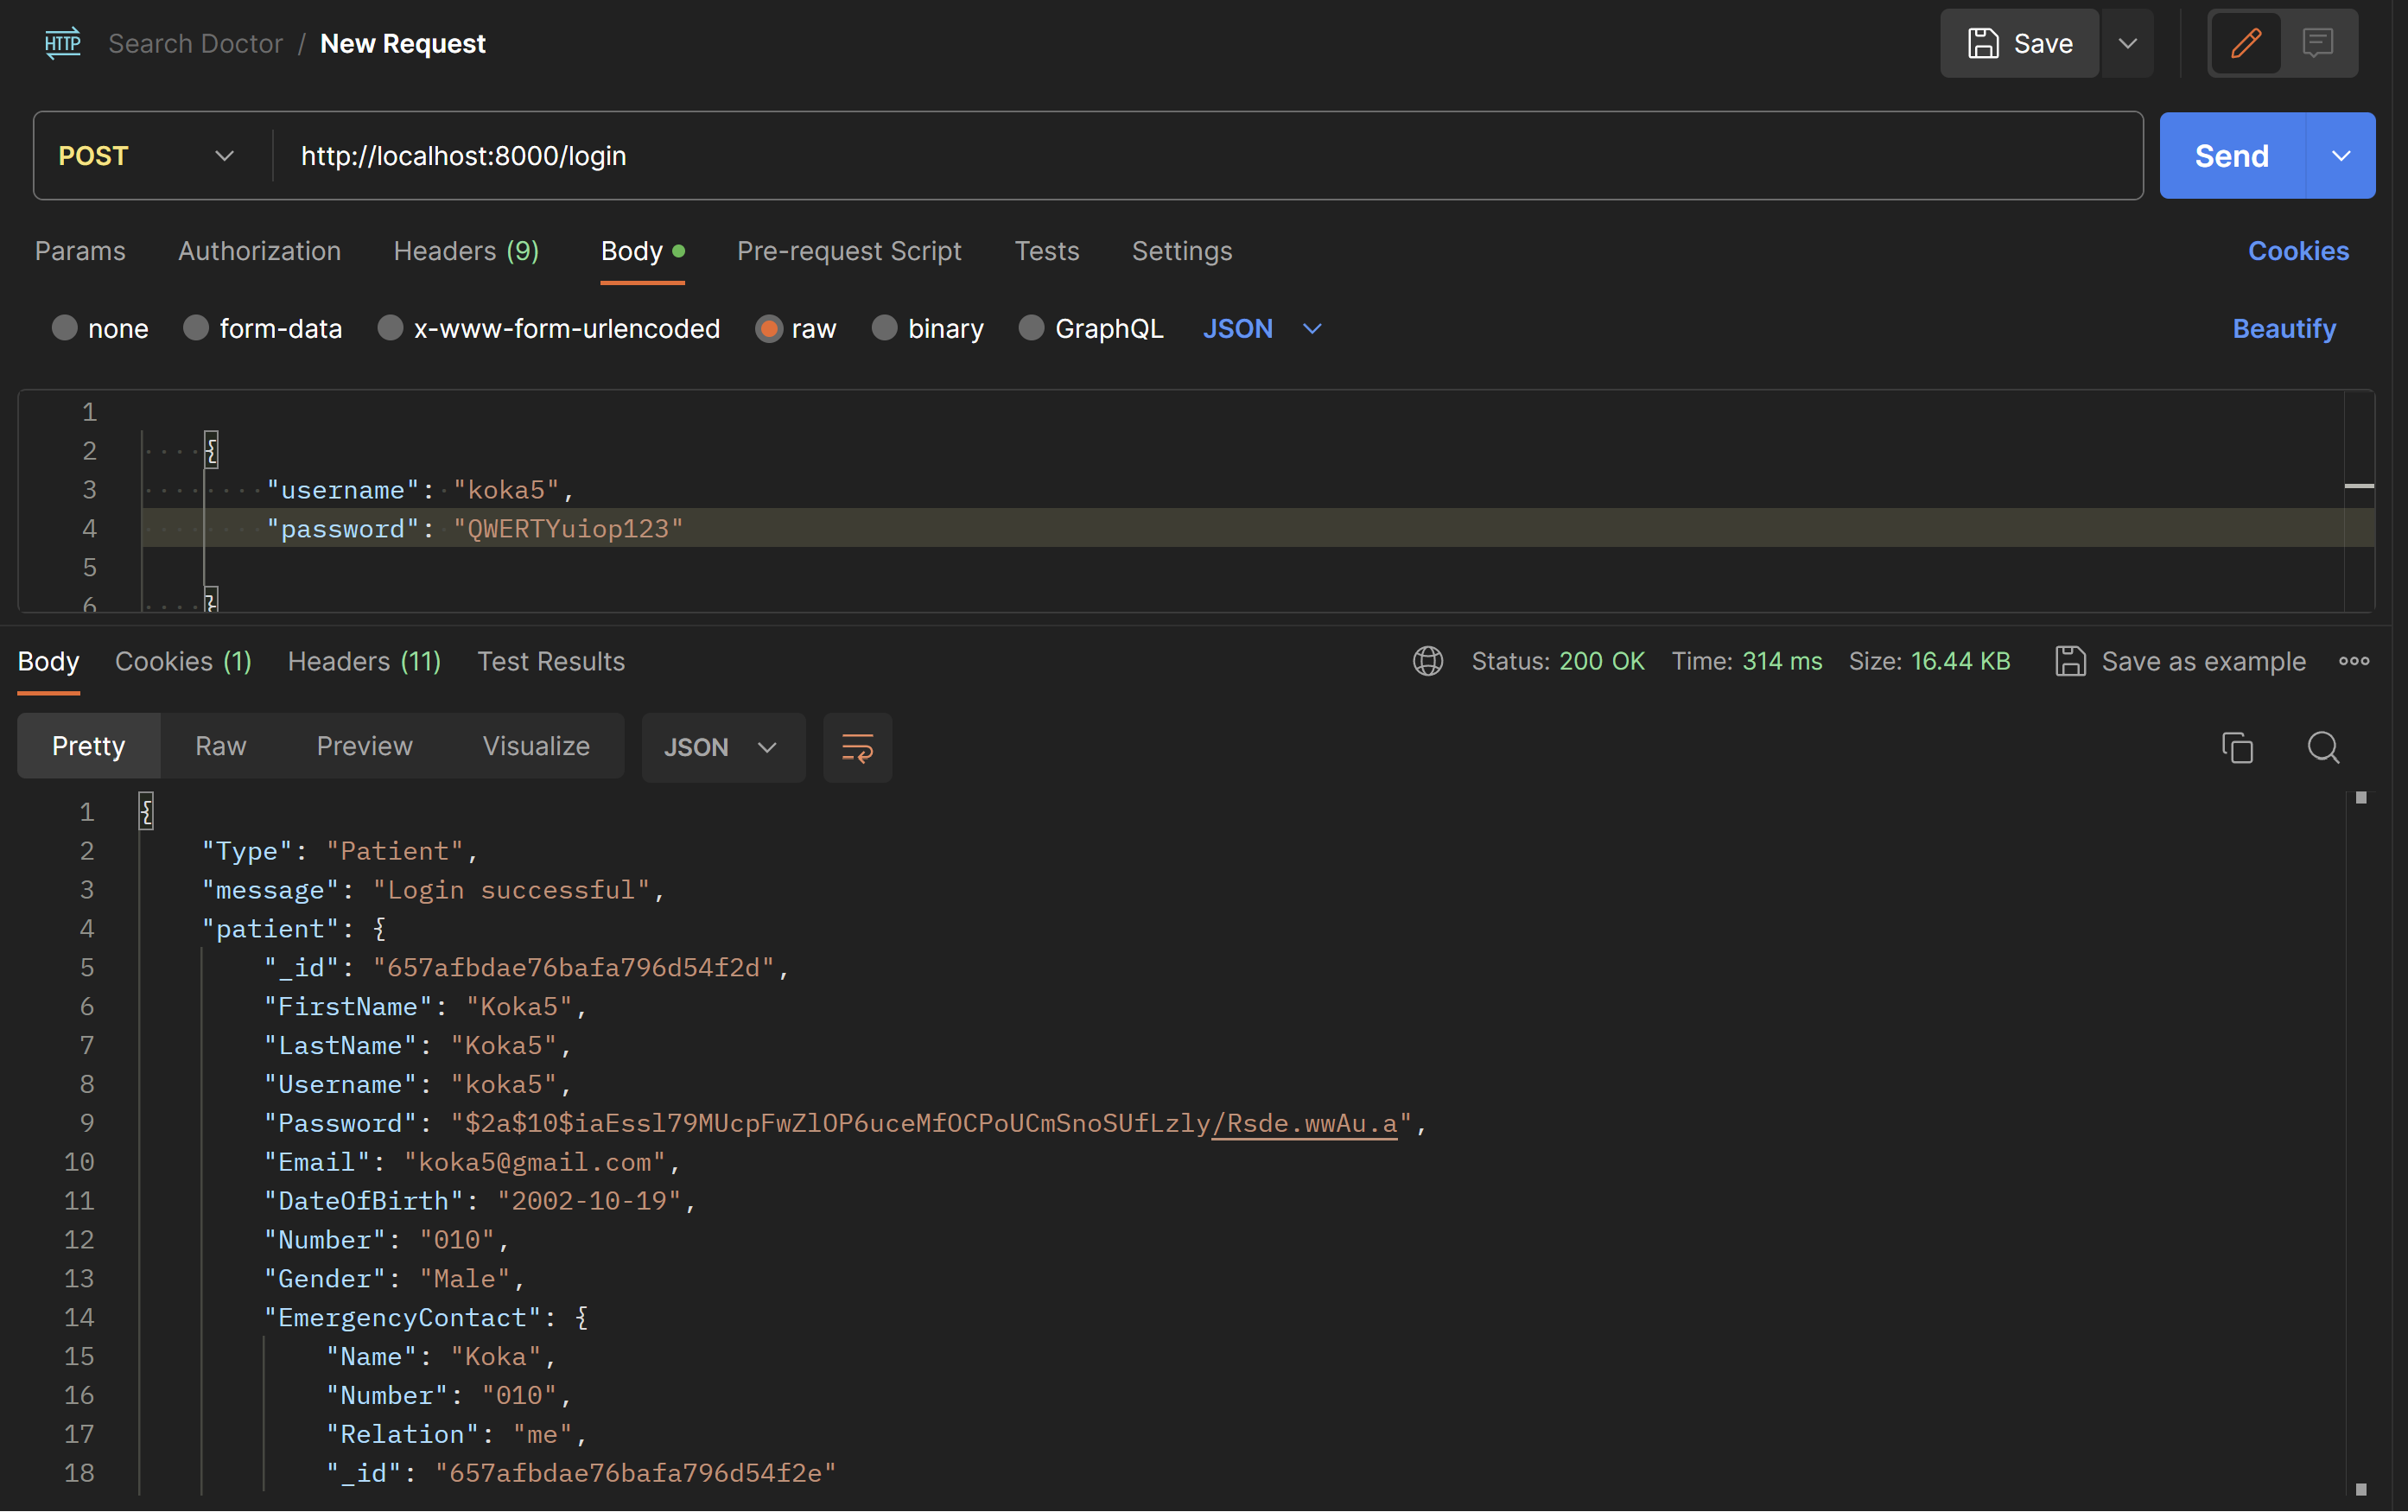The image size is (2408, 1512).
Task: Click the password line in request body
Action: click(475, 528)
